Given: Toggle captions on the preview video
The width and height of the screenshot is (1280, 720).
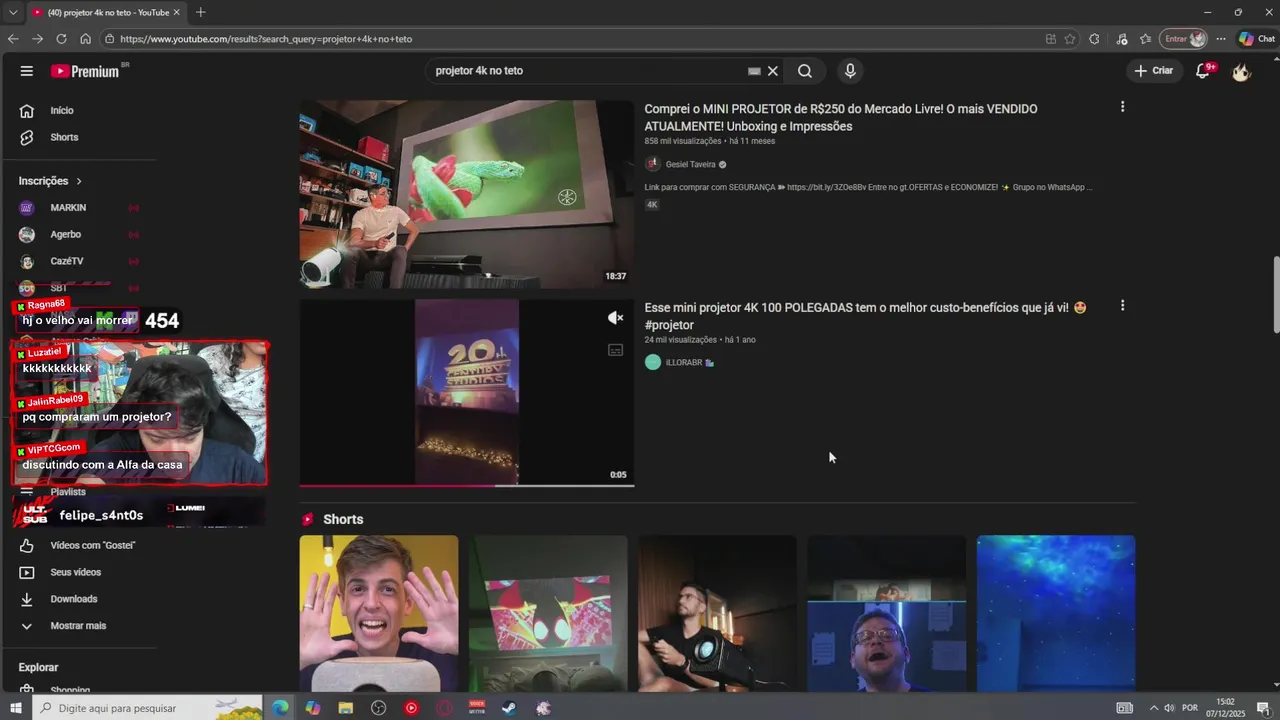Looking at the screenshot, I should click(616, 350).
